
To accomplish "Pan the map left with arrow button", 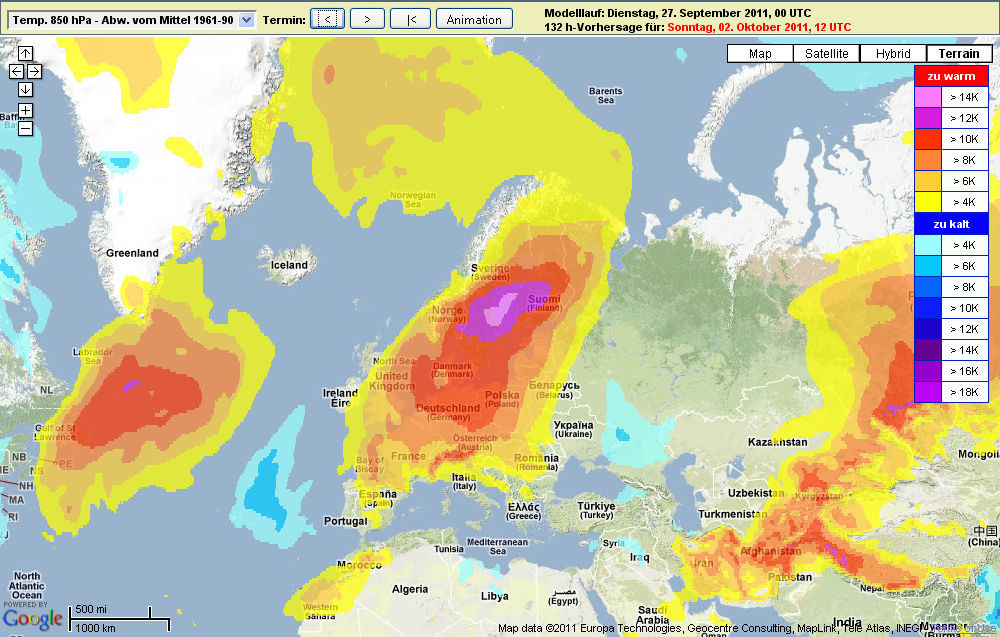I will tap(17, 71).
